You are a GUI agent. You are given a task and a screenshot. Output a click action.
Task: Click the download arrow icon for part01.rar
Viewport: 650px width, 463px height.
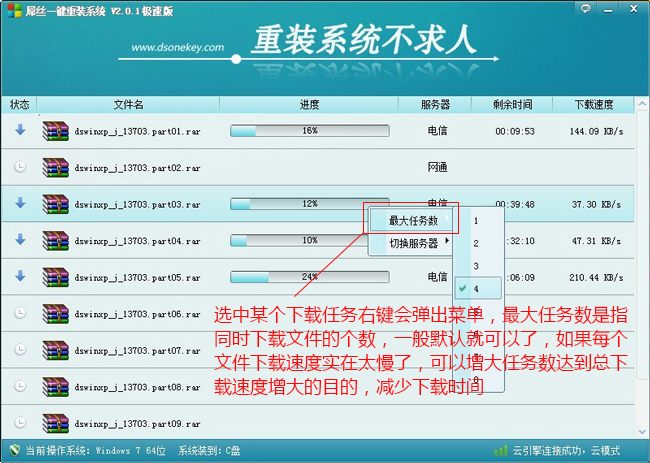(20, 130)
